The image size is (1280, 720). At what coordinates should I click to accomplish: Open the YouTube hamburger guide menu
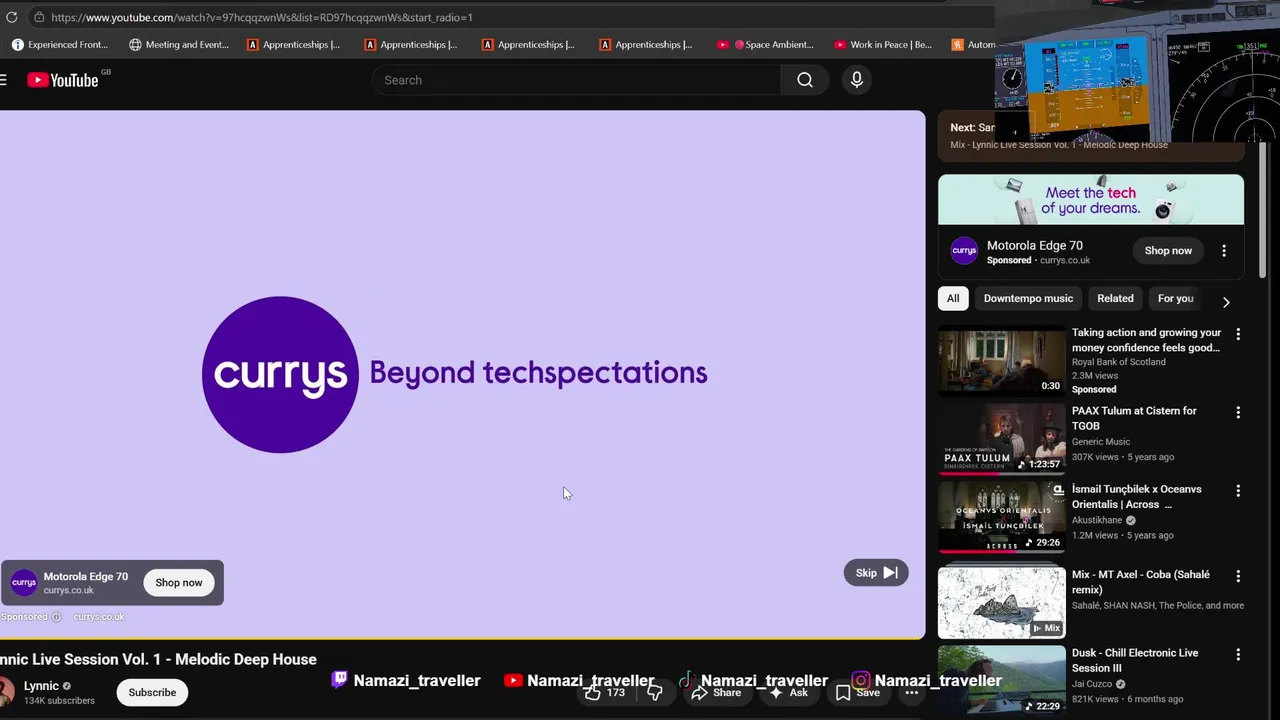4,80
